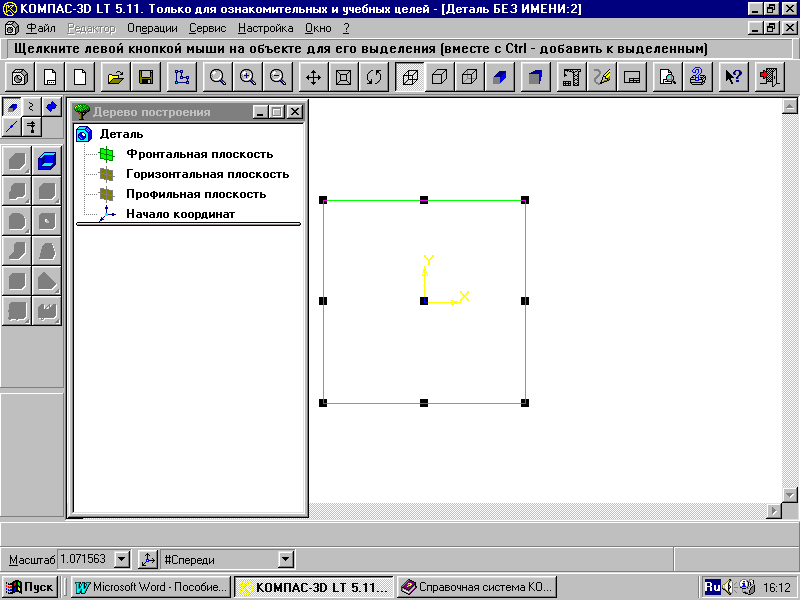Click the ruler measurement toolbar icon
This screenshot has height=600, width=800.
571,77
